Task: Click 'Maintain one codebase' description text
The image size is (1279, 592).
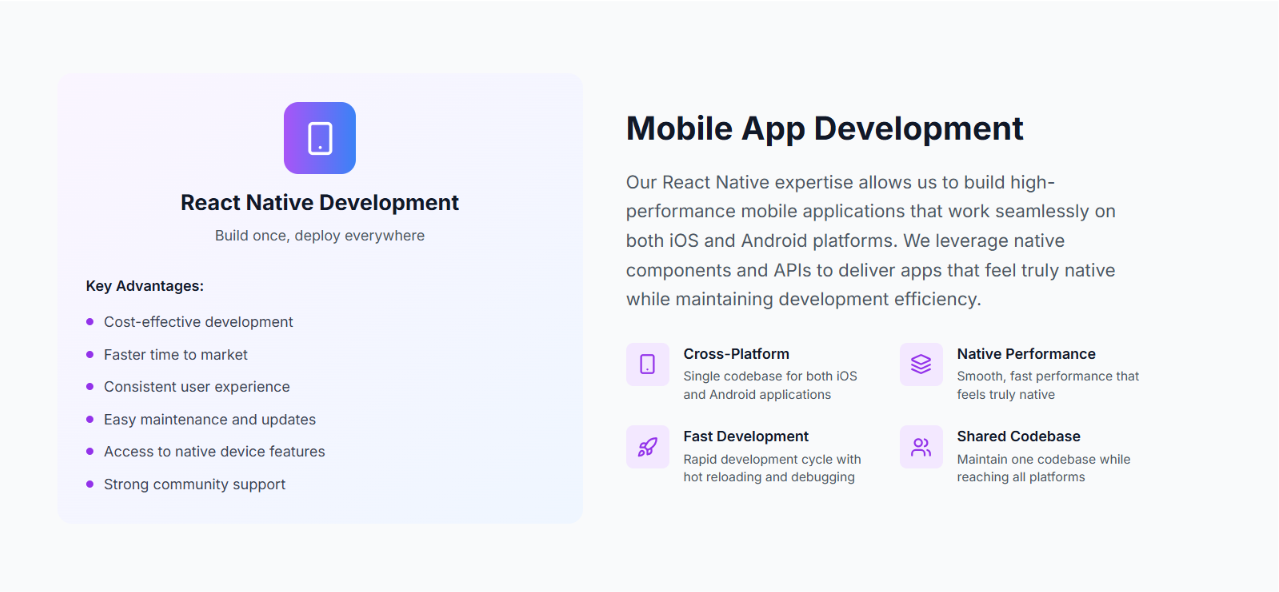Action: pos(1044,468)
